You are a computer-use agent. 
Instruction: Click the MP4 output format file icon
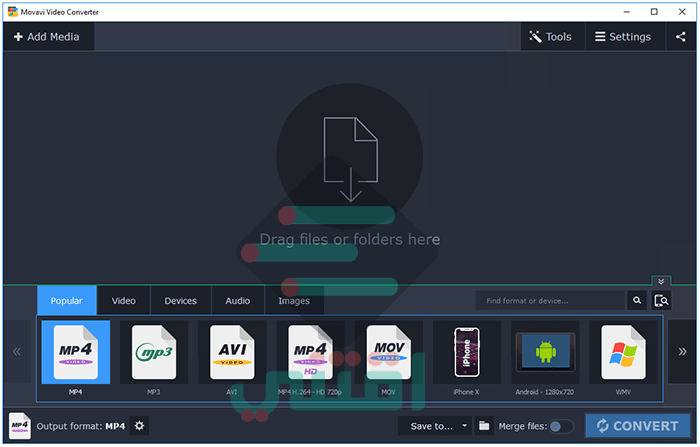click(20, 426)
